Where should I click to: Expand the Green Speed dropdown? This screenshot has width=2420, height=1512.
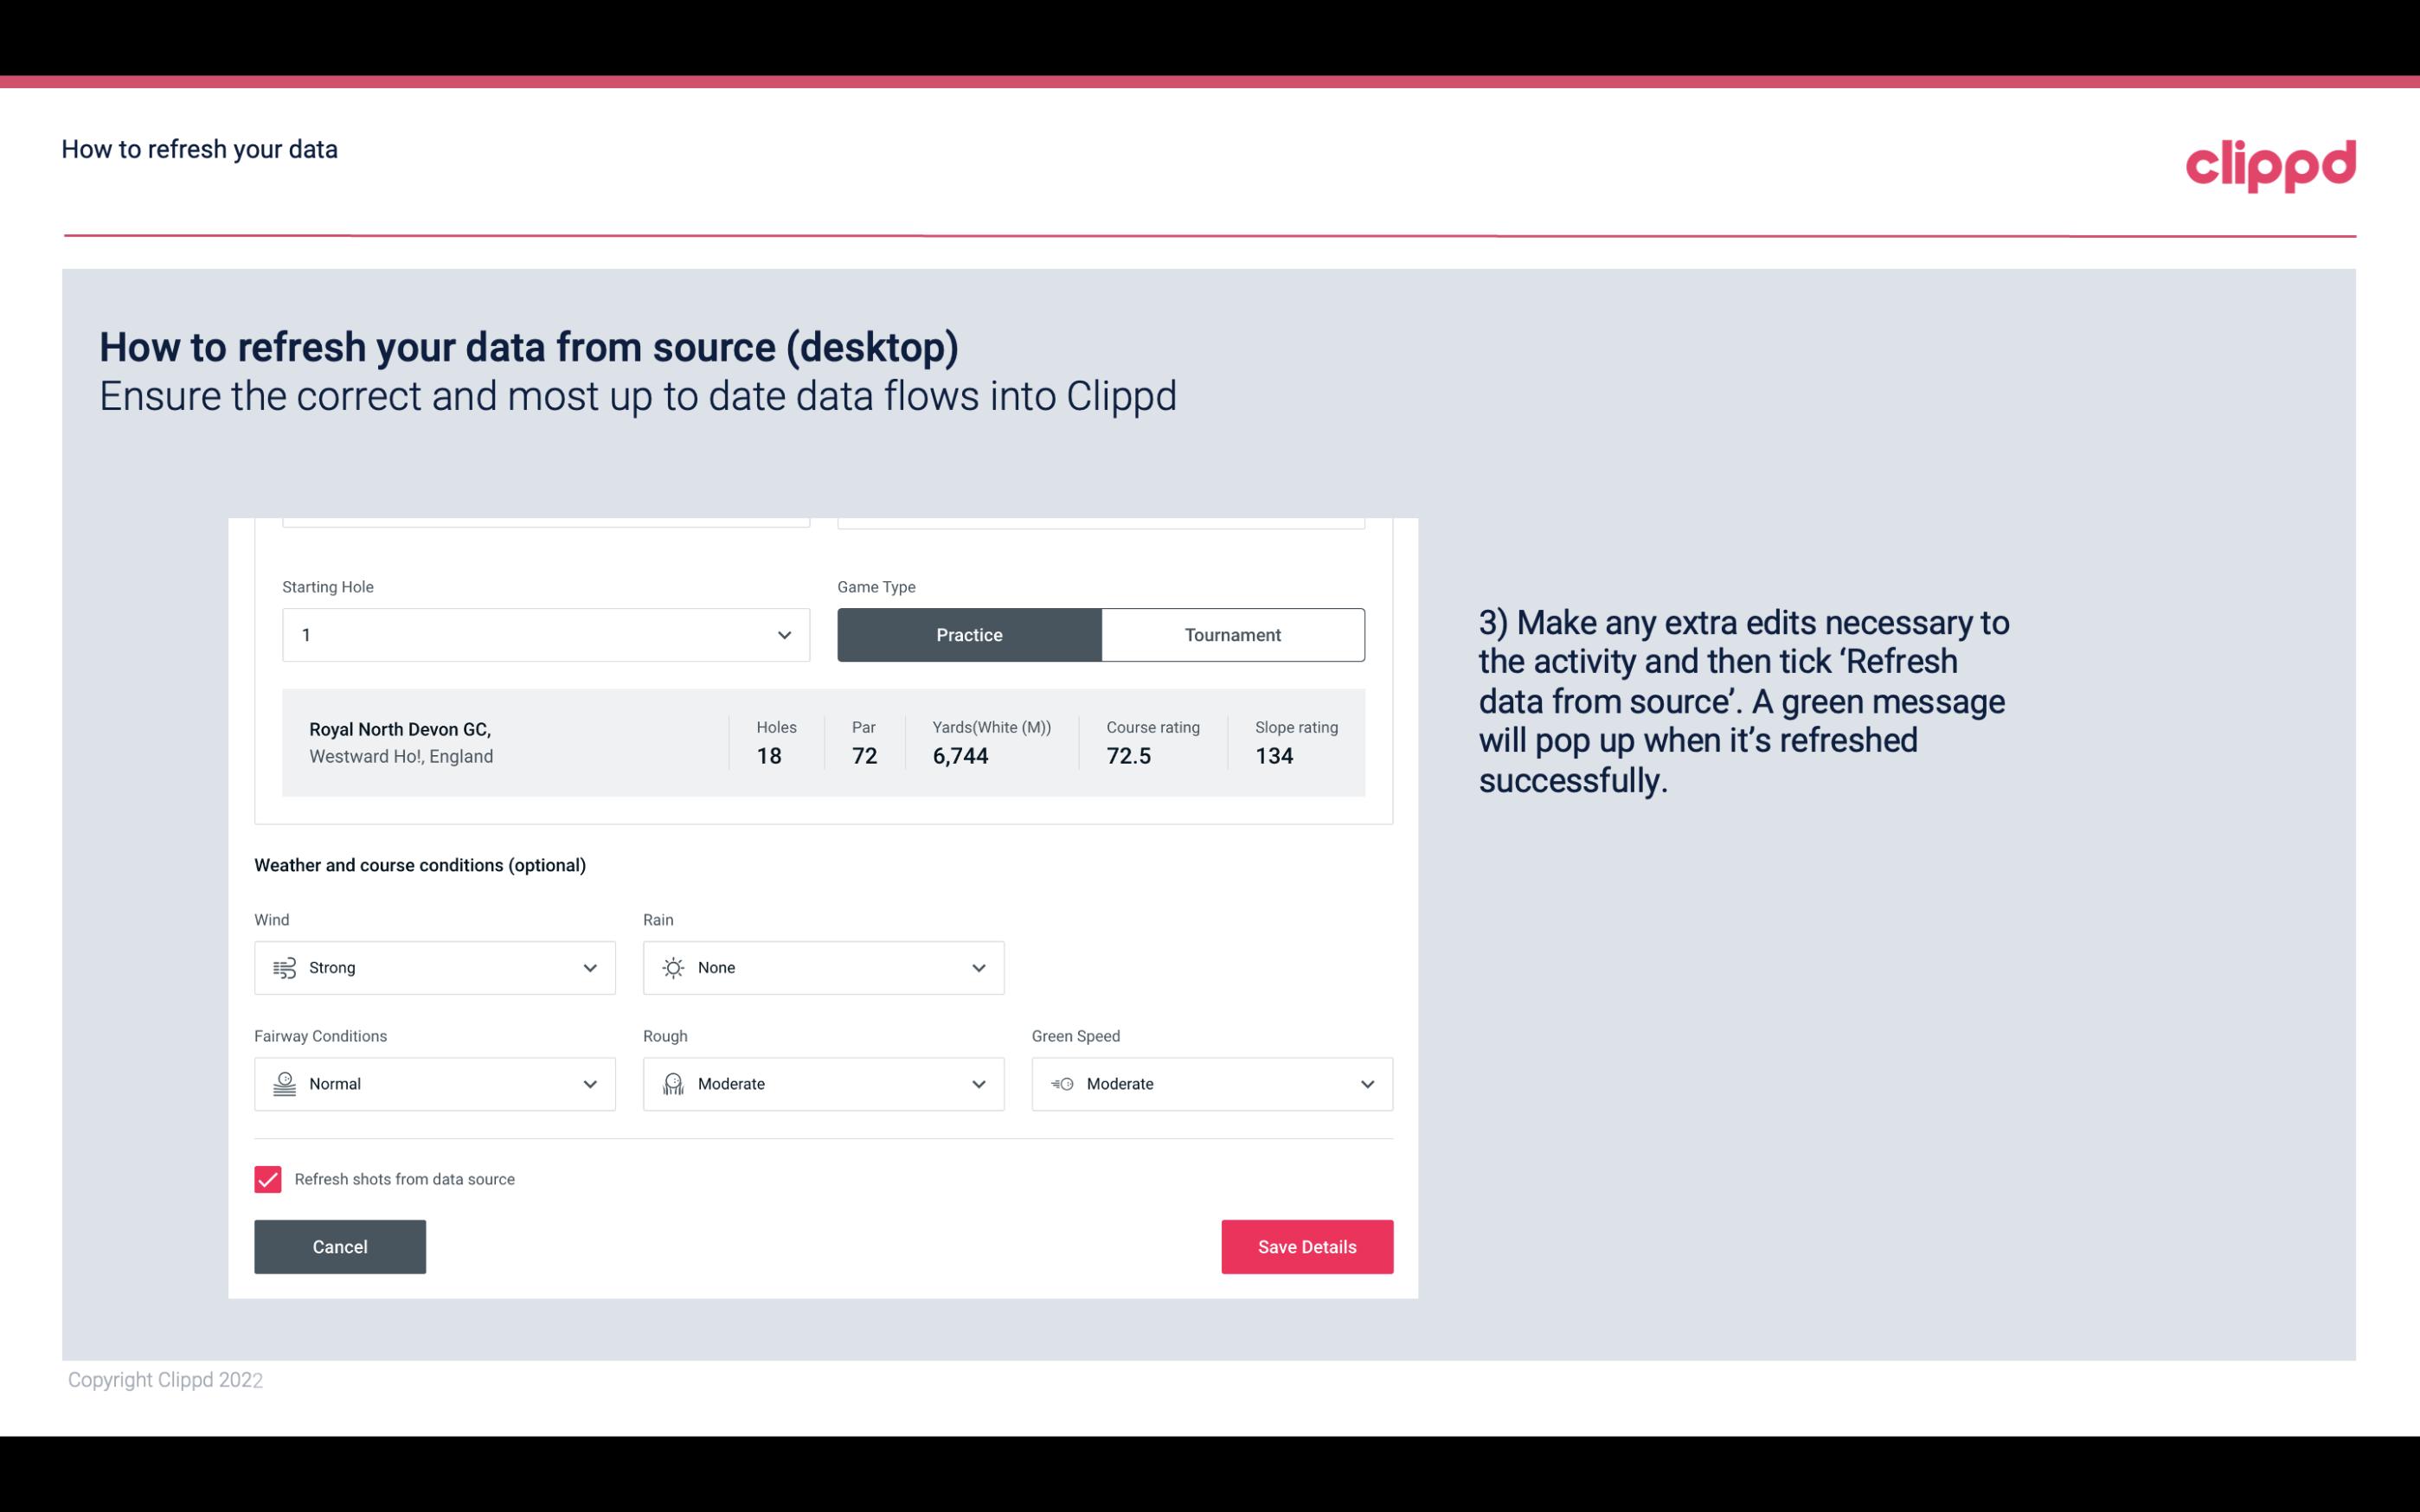click(x=1366, y=1084)
